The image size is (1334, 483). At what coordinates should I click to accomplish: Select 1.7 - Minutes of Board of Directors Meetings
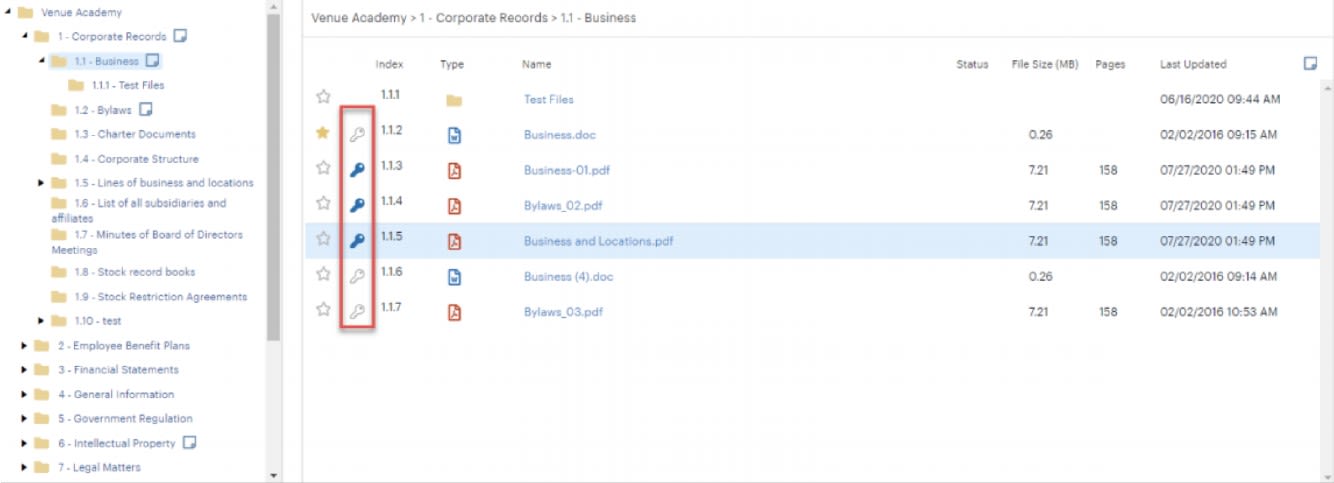click(x=147, y=242)
